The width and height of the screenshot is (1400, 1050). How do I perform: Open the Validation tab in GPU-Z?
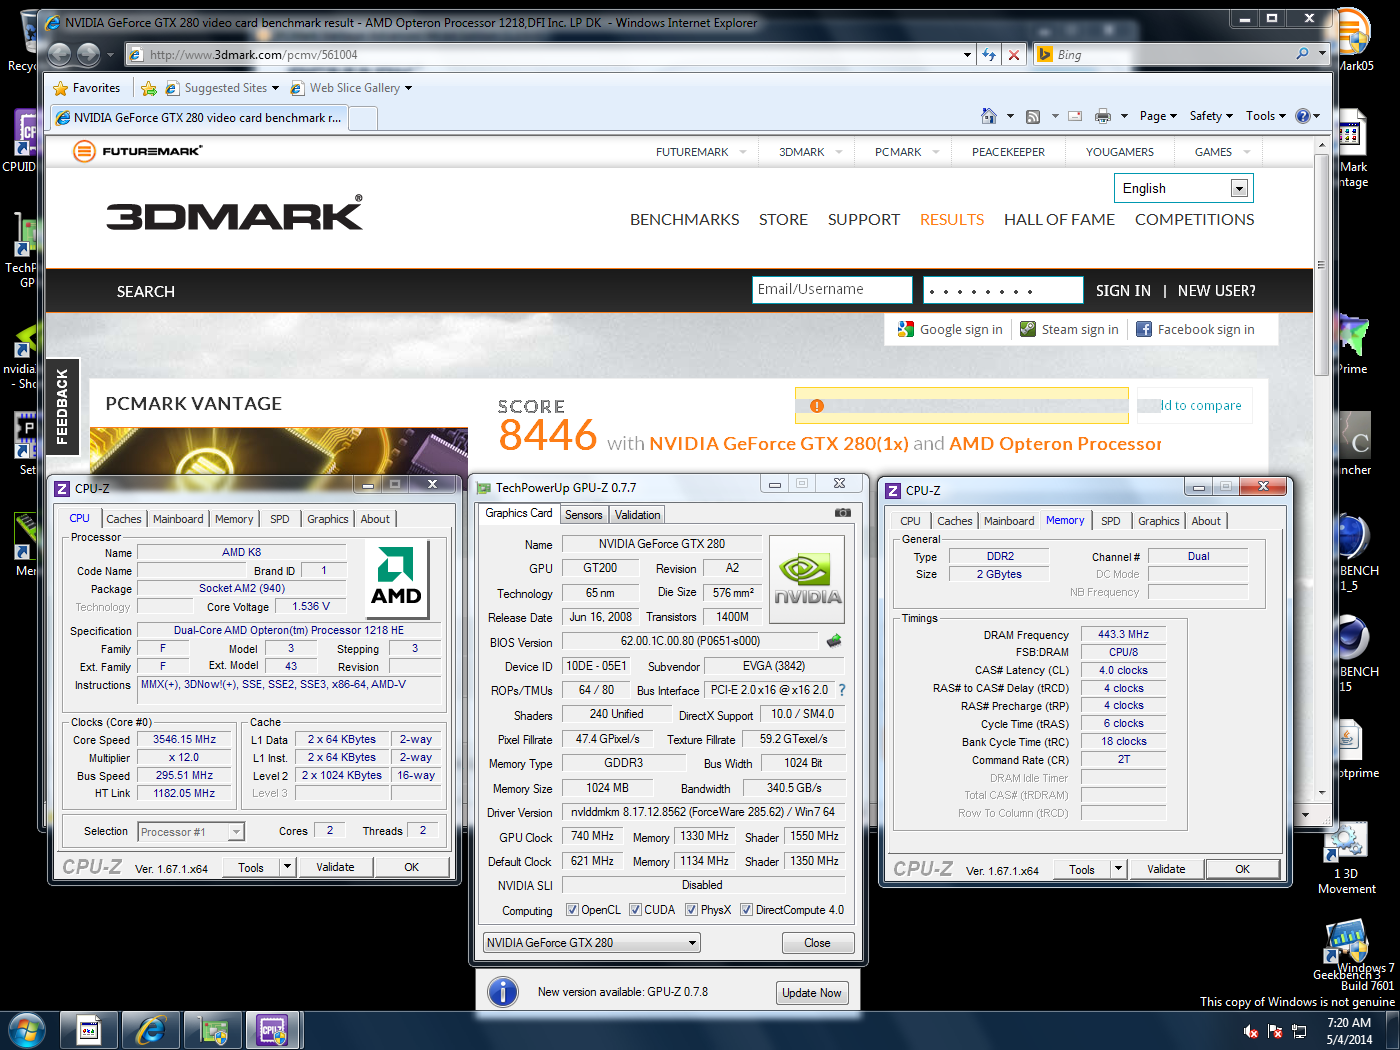point(637,515)
